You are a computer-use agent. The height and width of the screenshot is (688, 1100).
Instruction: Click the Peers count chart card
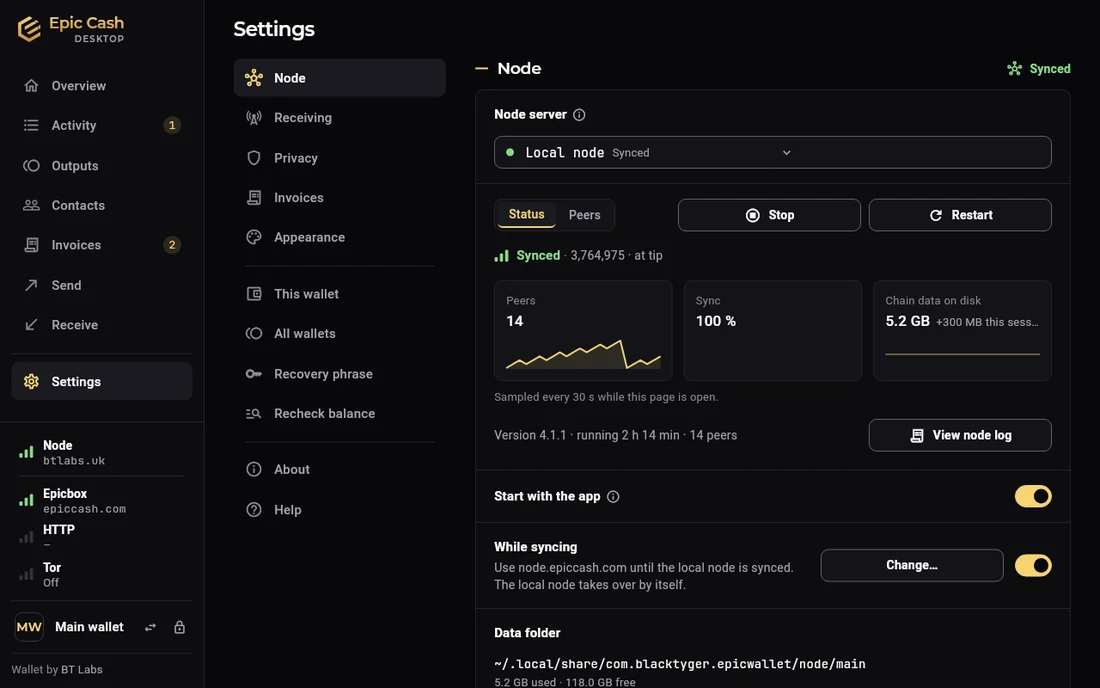click(583, 330)
